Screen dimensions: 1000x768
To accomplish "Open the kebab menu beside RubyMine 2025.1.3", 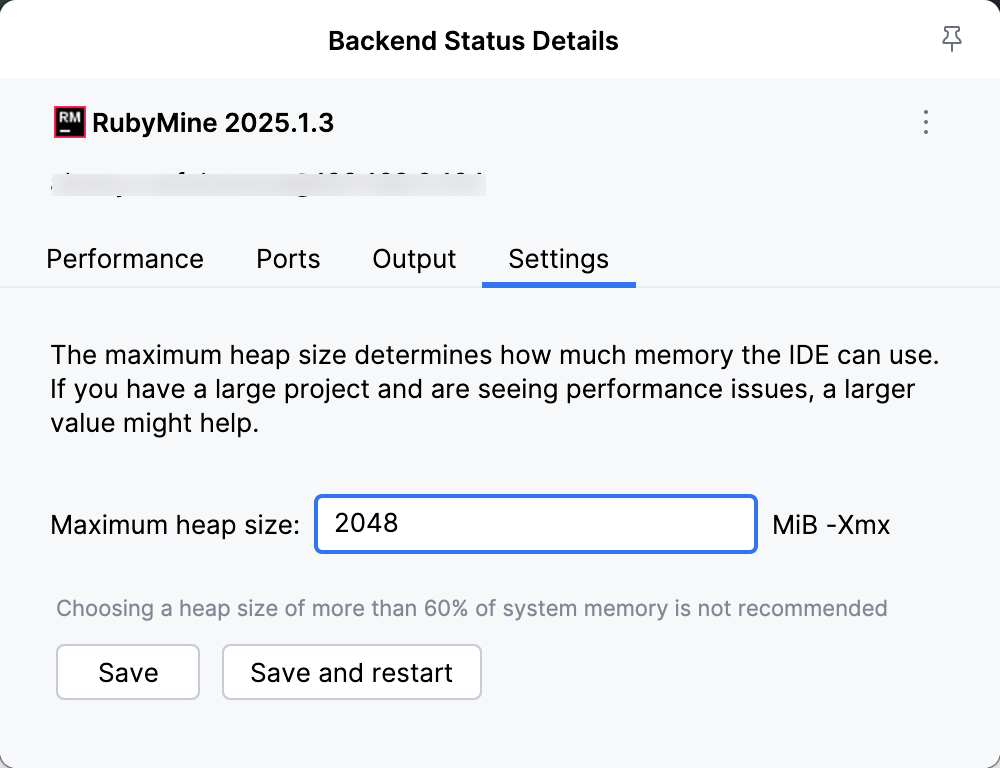I will click(x=925, y=121).
